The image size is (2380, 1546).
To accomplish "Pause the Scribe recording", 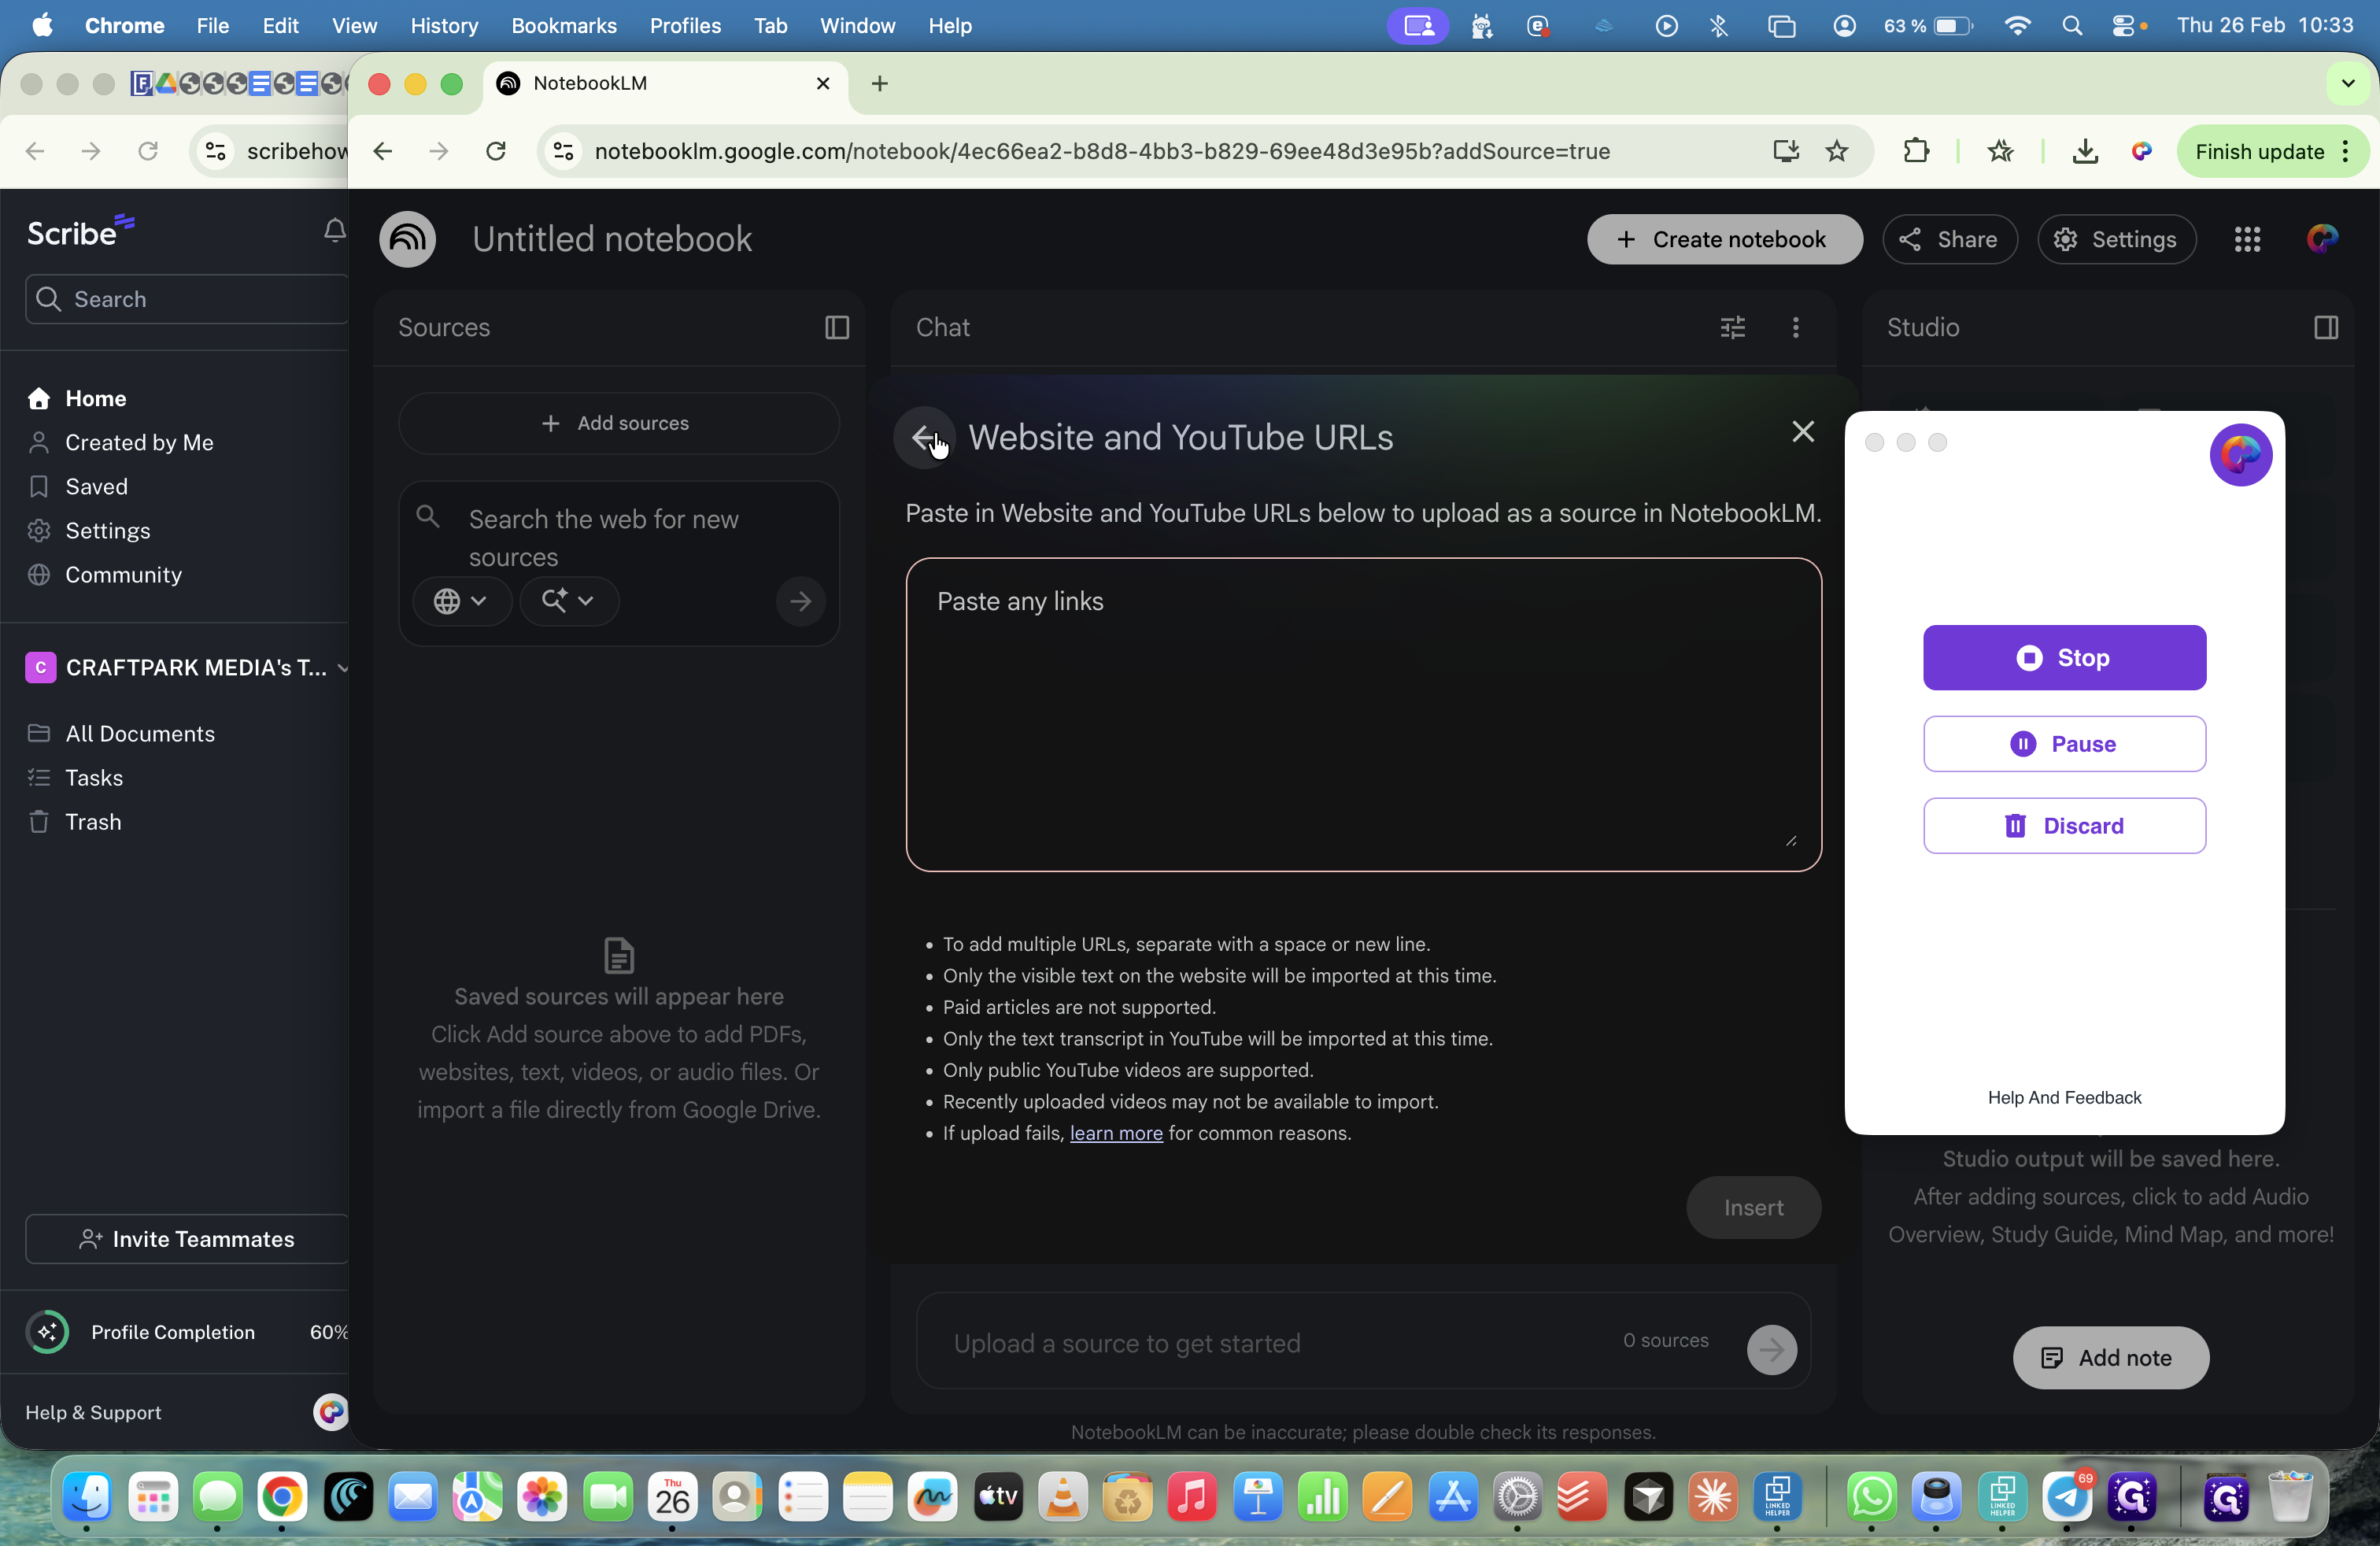I will 2063,744.
